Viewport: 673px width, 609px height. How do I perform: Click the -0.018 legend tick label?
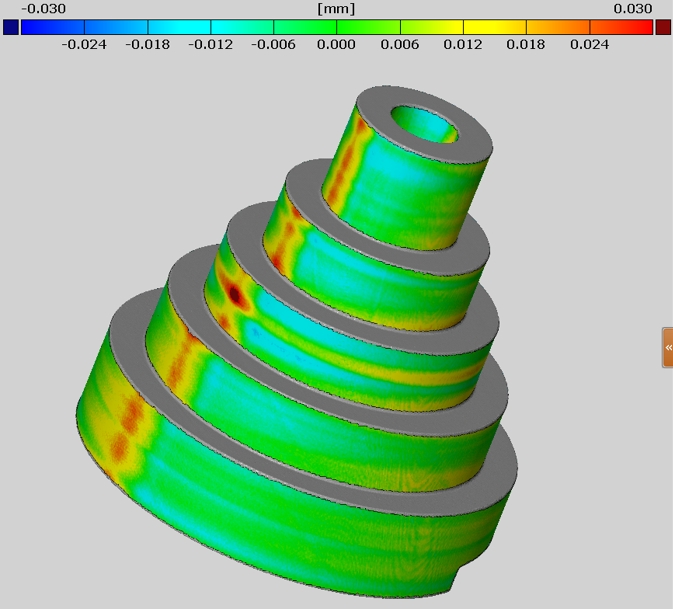(148, 44)
